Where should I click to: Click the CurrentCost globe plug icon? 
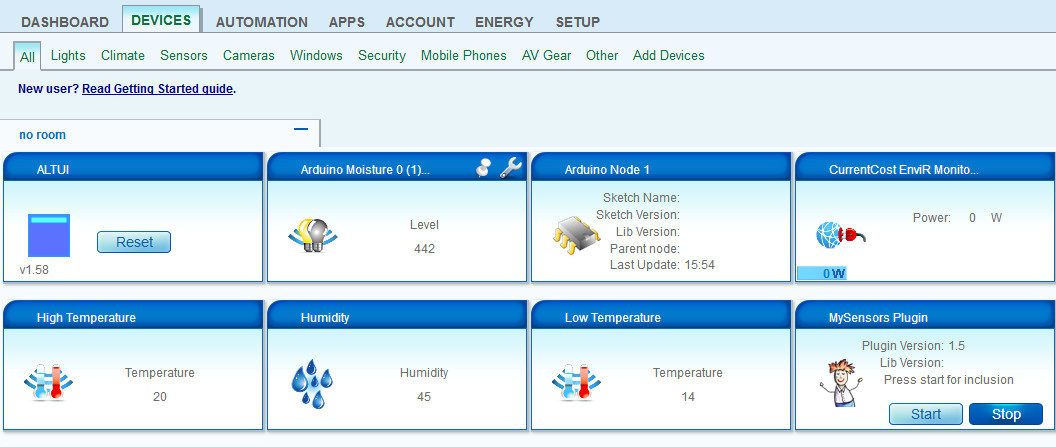(840, 234)
